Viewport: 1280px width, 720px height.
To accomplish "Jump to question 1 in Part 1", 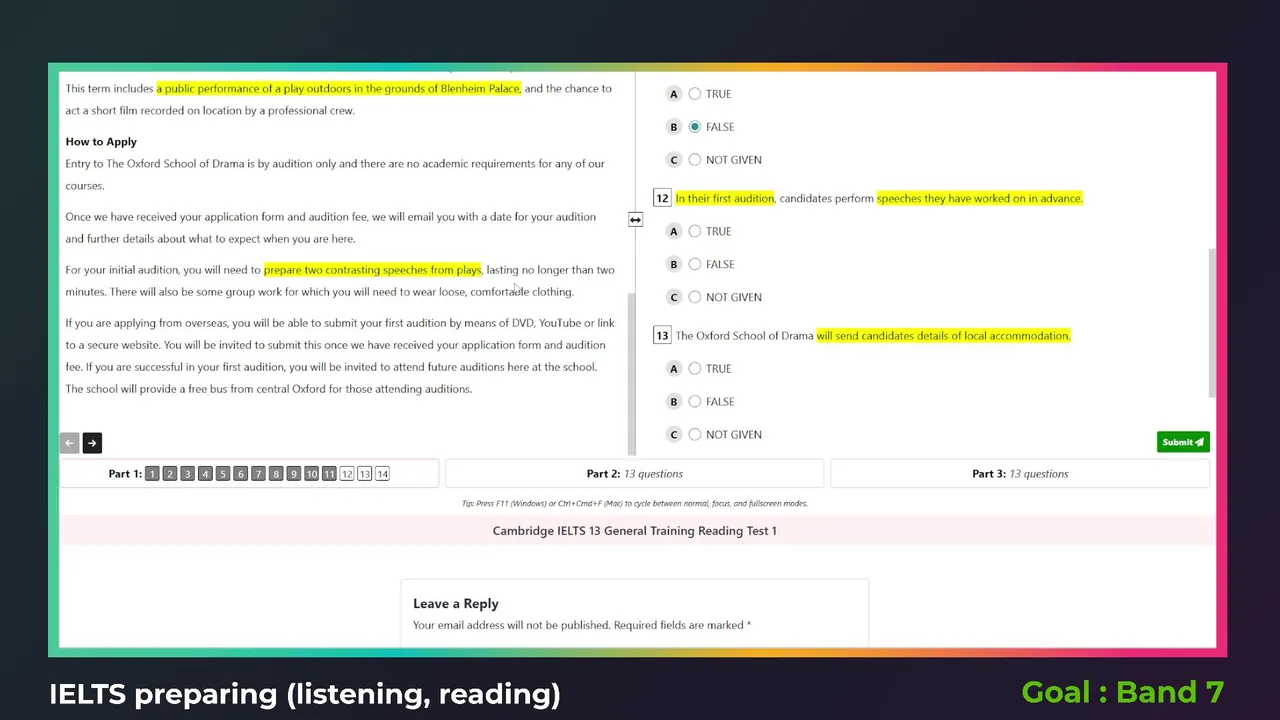I will tap(152, 474).
